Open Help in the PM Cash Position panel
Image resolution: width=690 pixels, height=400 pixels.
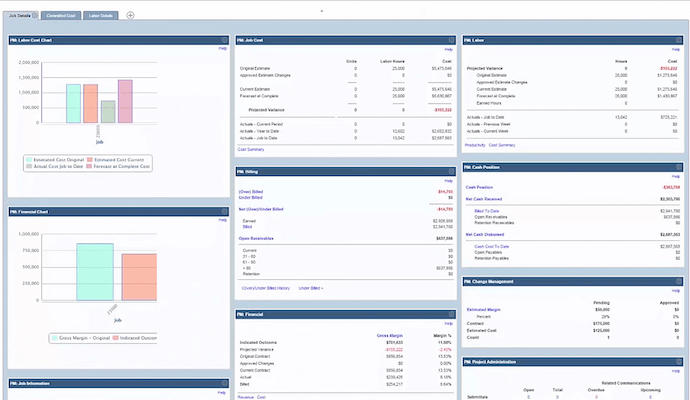tap(676, 176)
